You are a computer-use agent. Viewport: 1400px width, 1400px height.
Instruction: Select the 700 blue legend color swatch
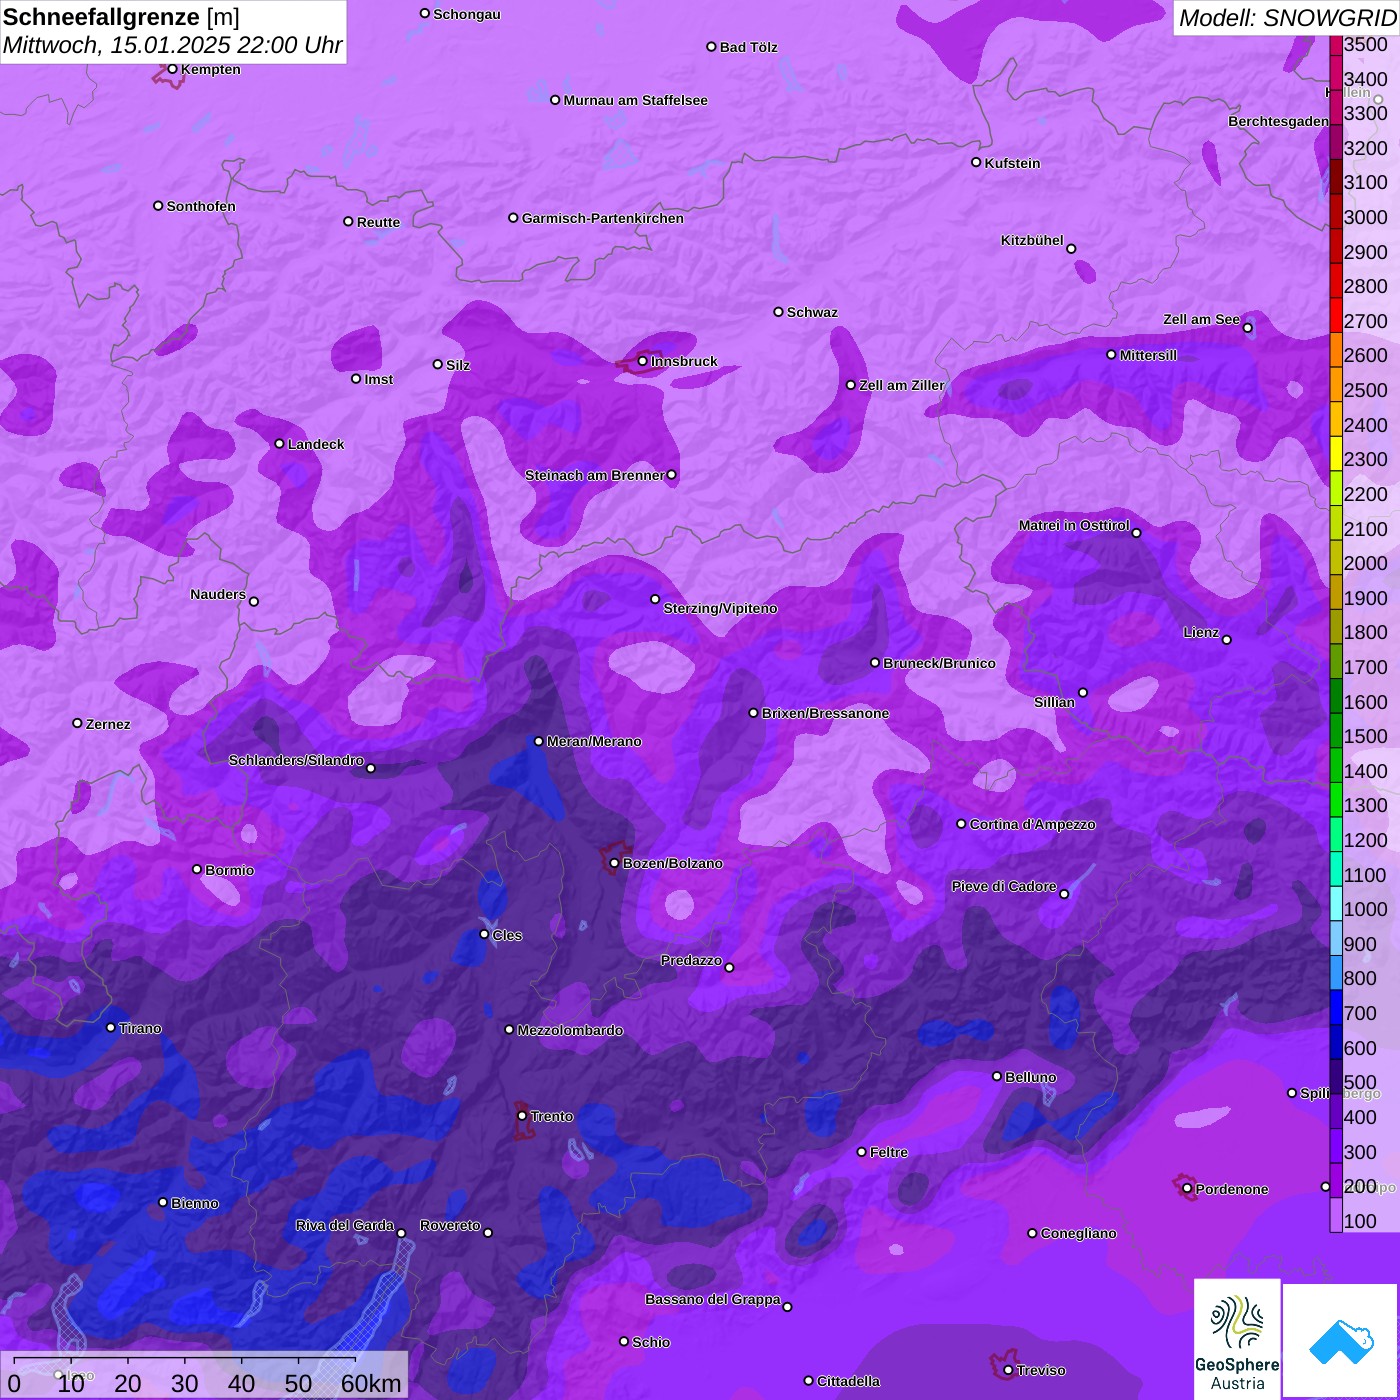click(x=1336, y=1007)
